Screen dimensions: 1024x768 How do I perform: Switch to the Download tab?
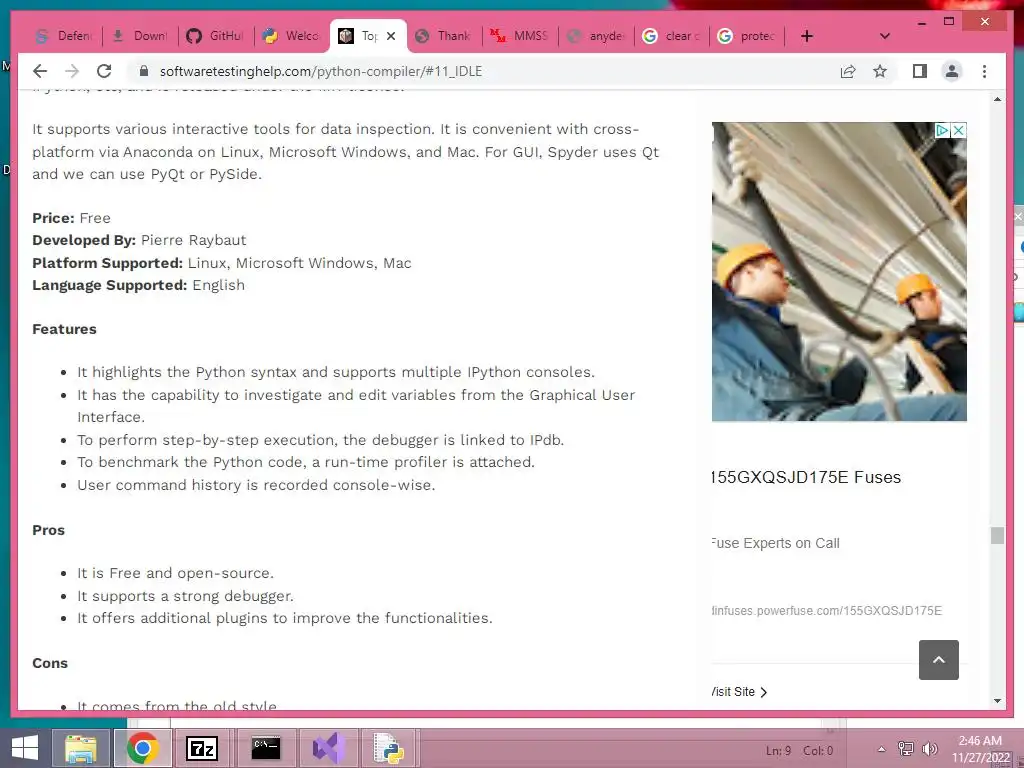[x=140, y=36]
